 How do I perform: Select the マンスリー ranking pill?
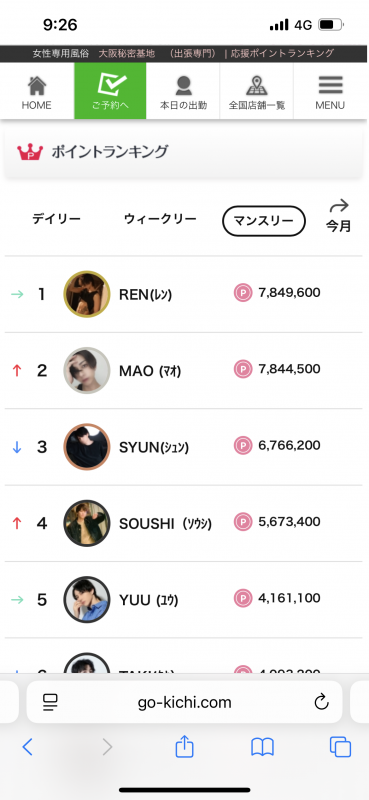264,221
